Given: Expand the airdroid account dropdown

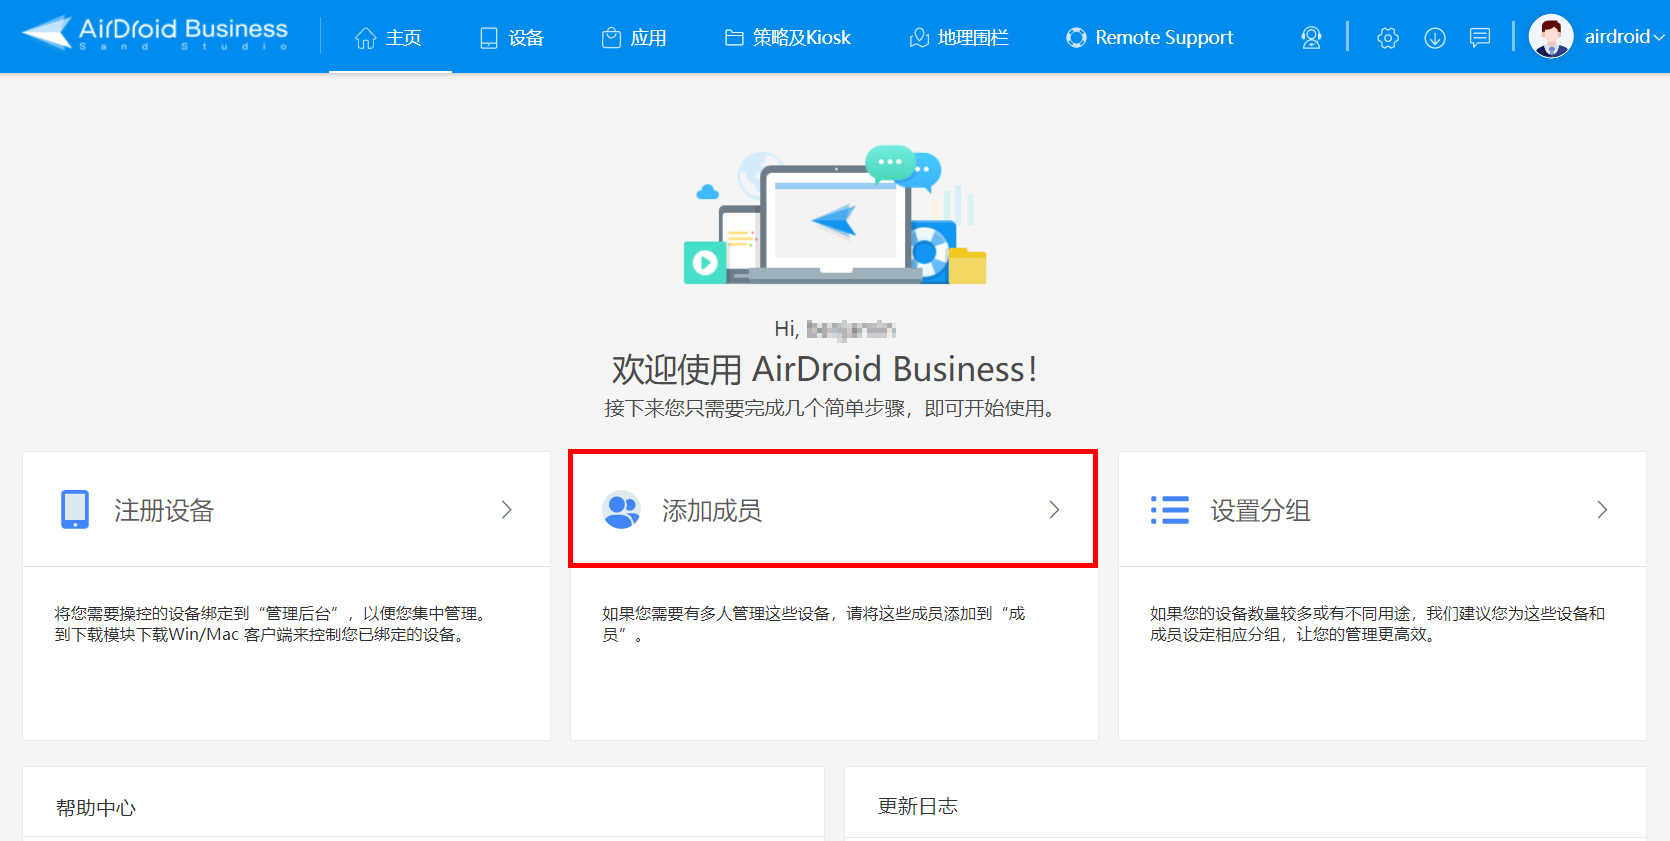Looking at the screenshot, I should tap(1624, 37).
